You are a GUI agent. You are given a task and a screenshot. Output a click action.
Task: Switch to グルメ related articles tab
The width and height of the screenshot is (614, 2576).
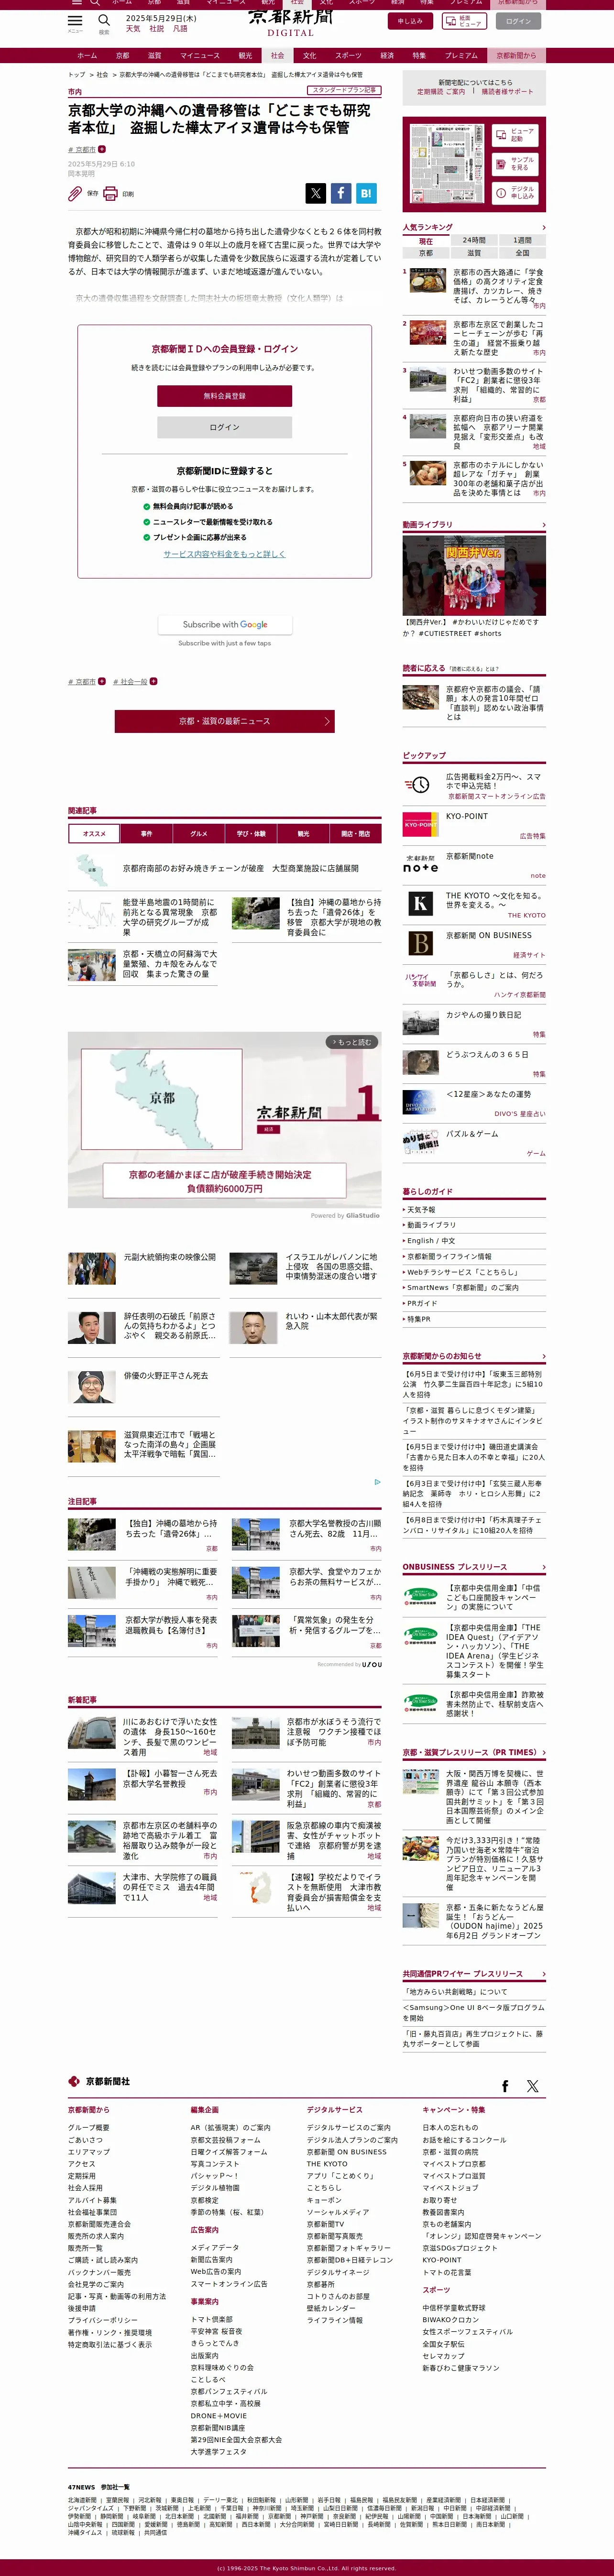pos(198,833)
